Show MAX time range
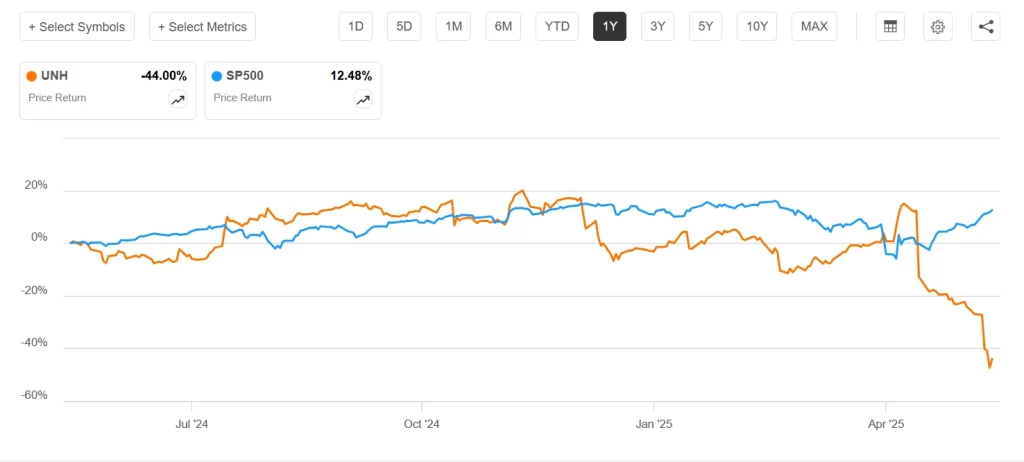Viewport: 1024px width, 462px height. 814,27
